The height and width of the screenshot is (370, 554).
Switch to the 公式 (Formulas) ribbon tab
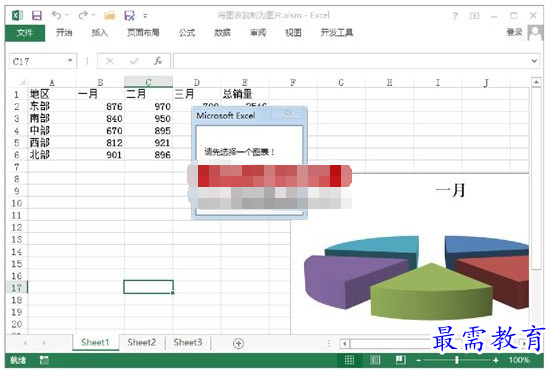(x=187, y=33)
